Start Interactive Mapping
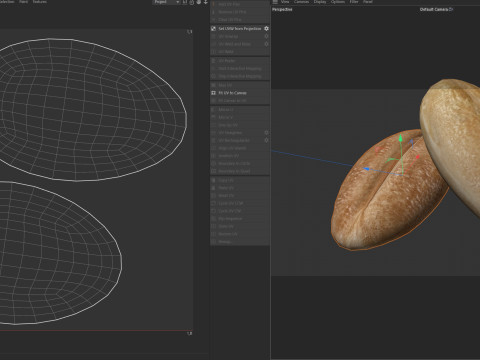This screenshot has height=360, width=480. (240, 69)
